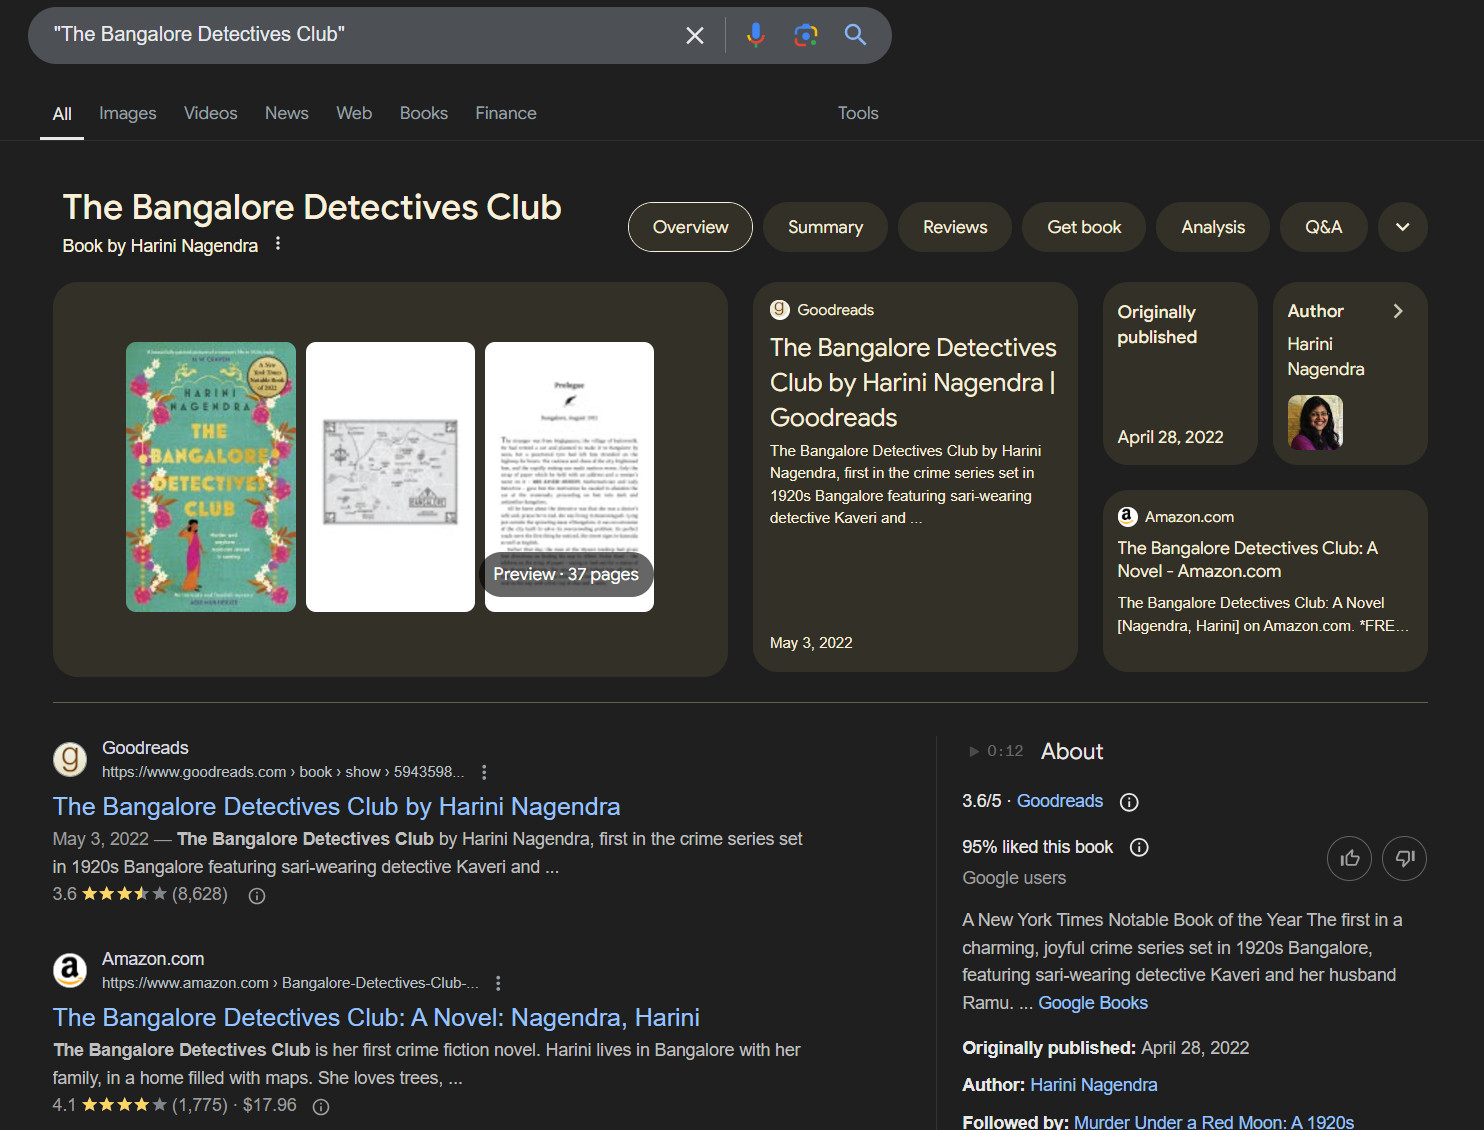Open 'The Bangalore Detectives Club: A Novel - Amazon.com' card
The image size is (1484, 1130).
[1265, 581]
